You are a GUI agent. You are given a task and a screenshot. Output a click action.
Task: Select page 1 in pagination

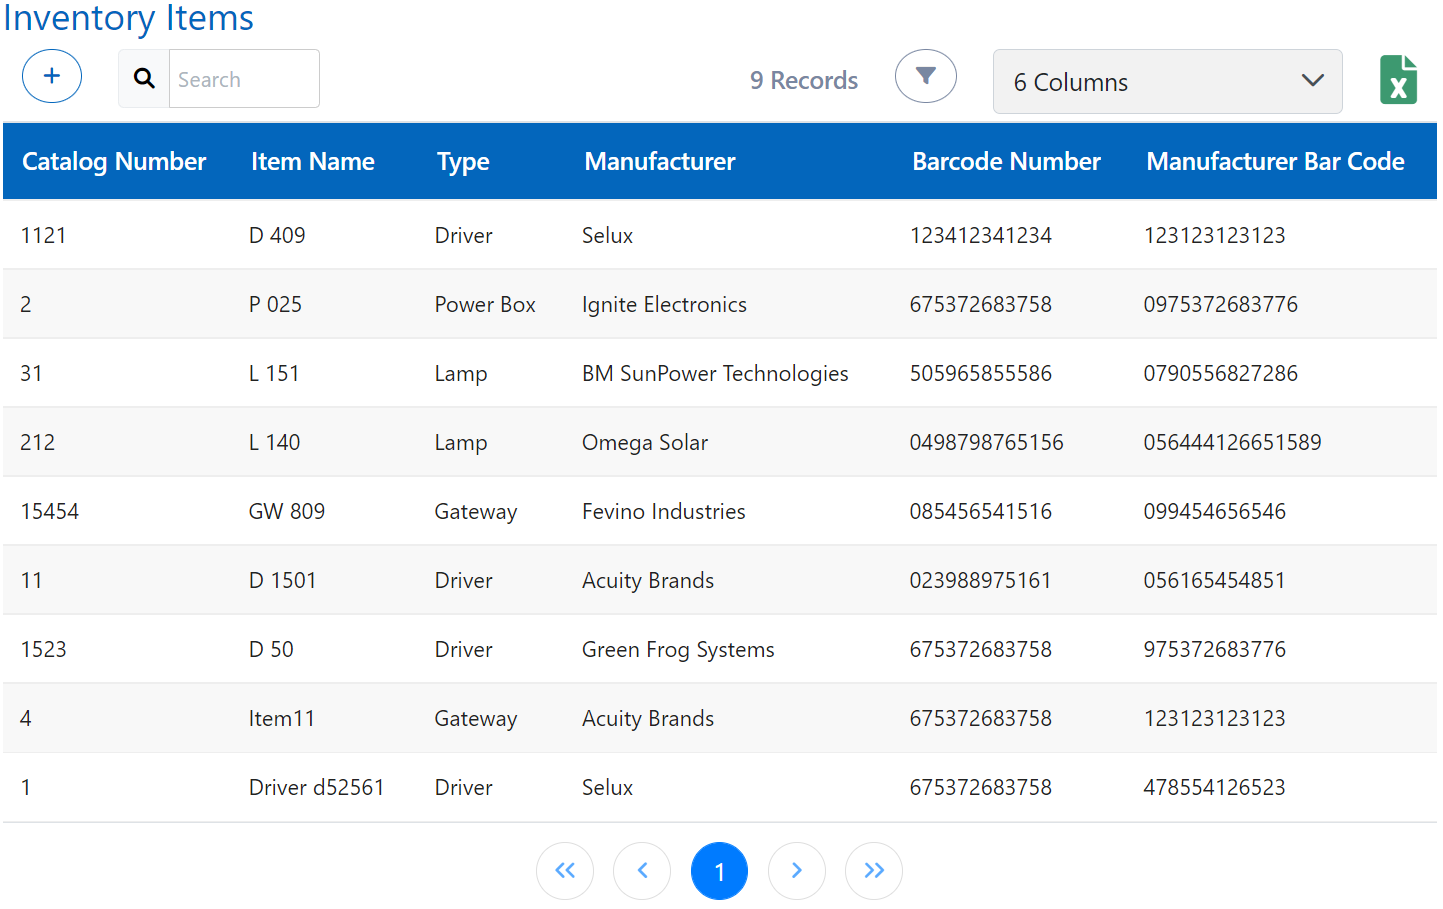(719, 871)
